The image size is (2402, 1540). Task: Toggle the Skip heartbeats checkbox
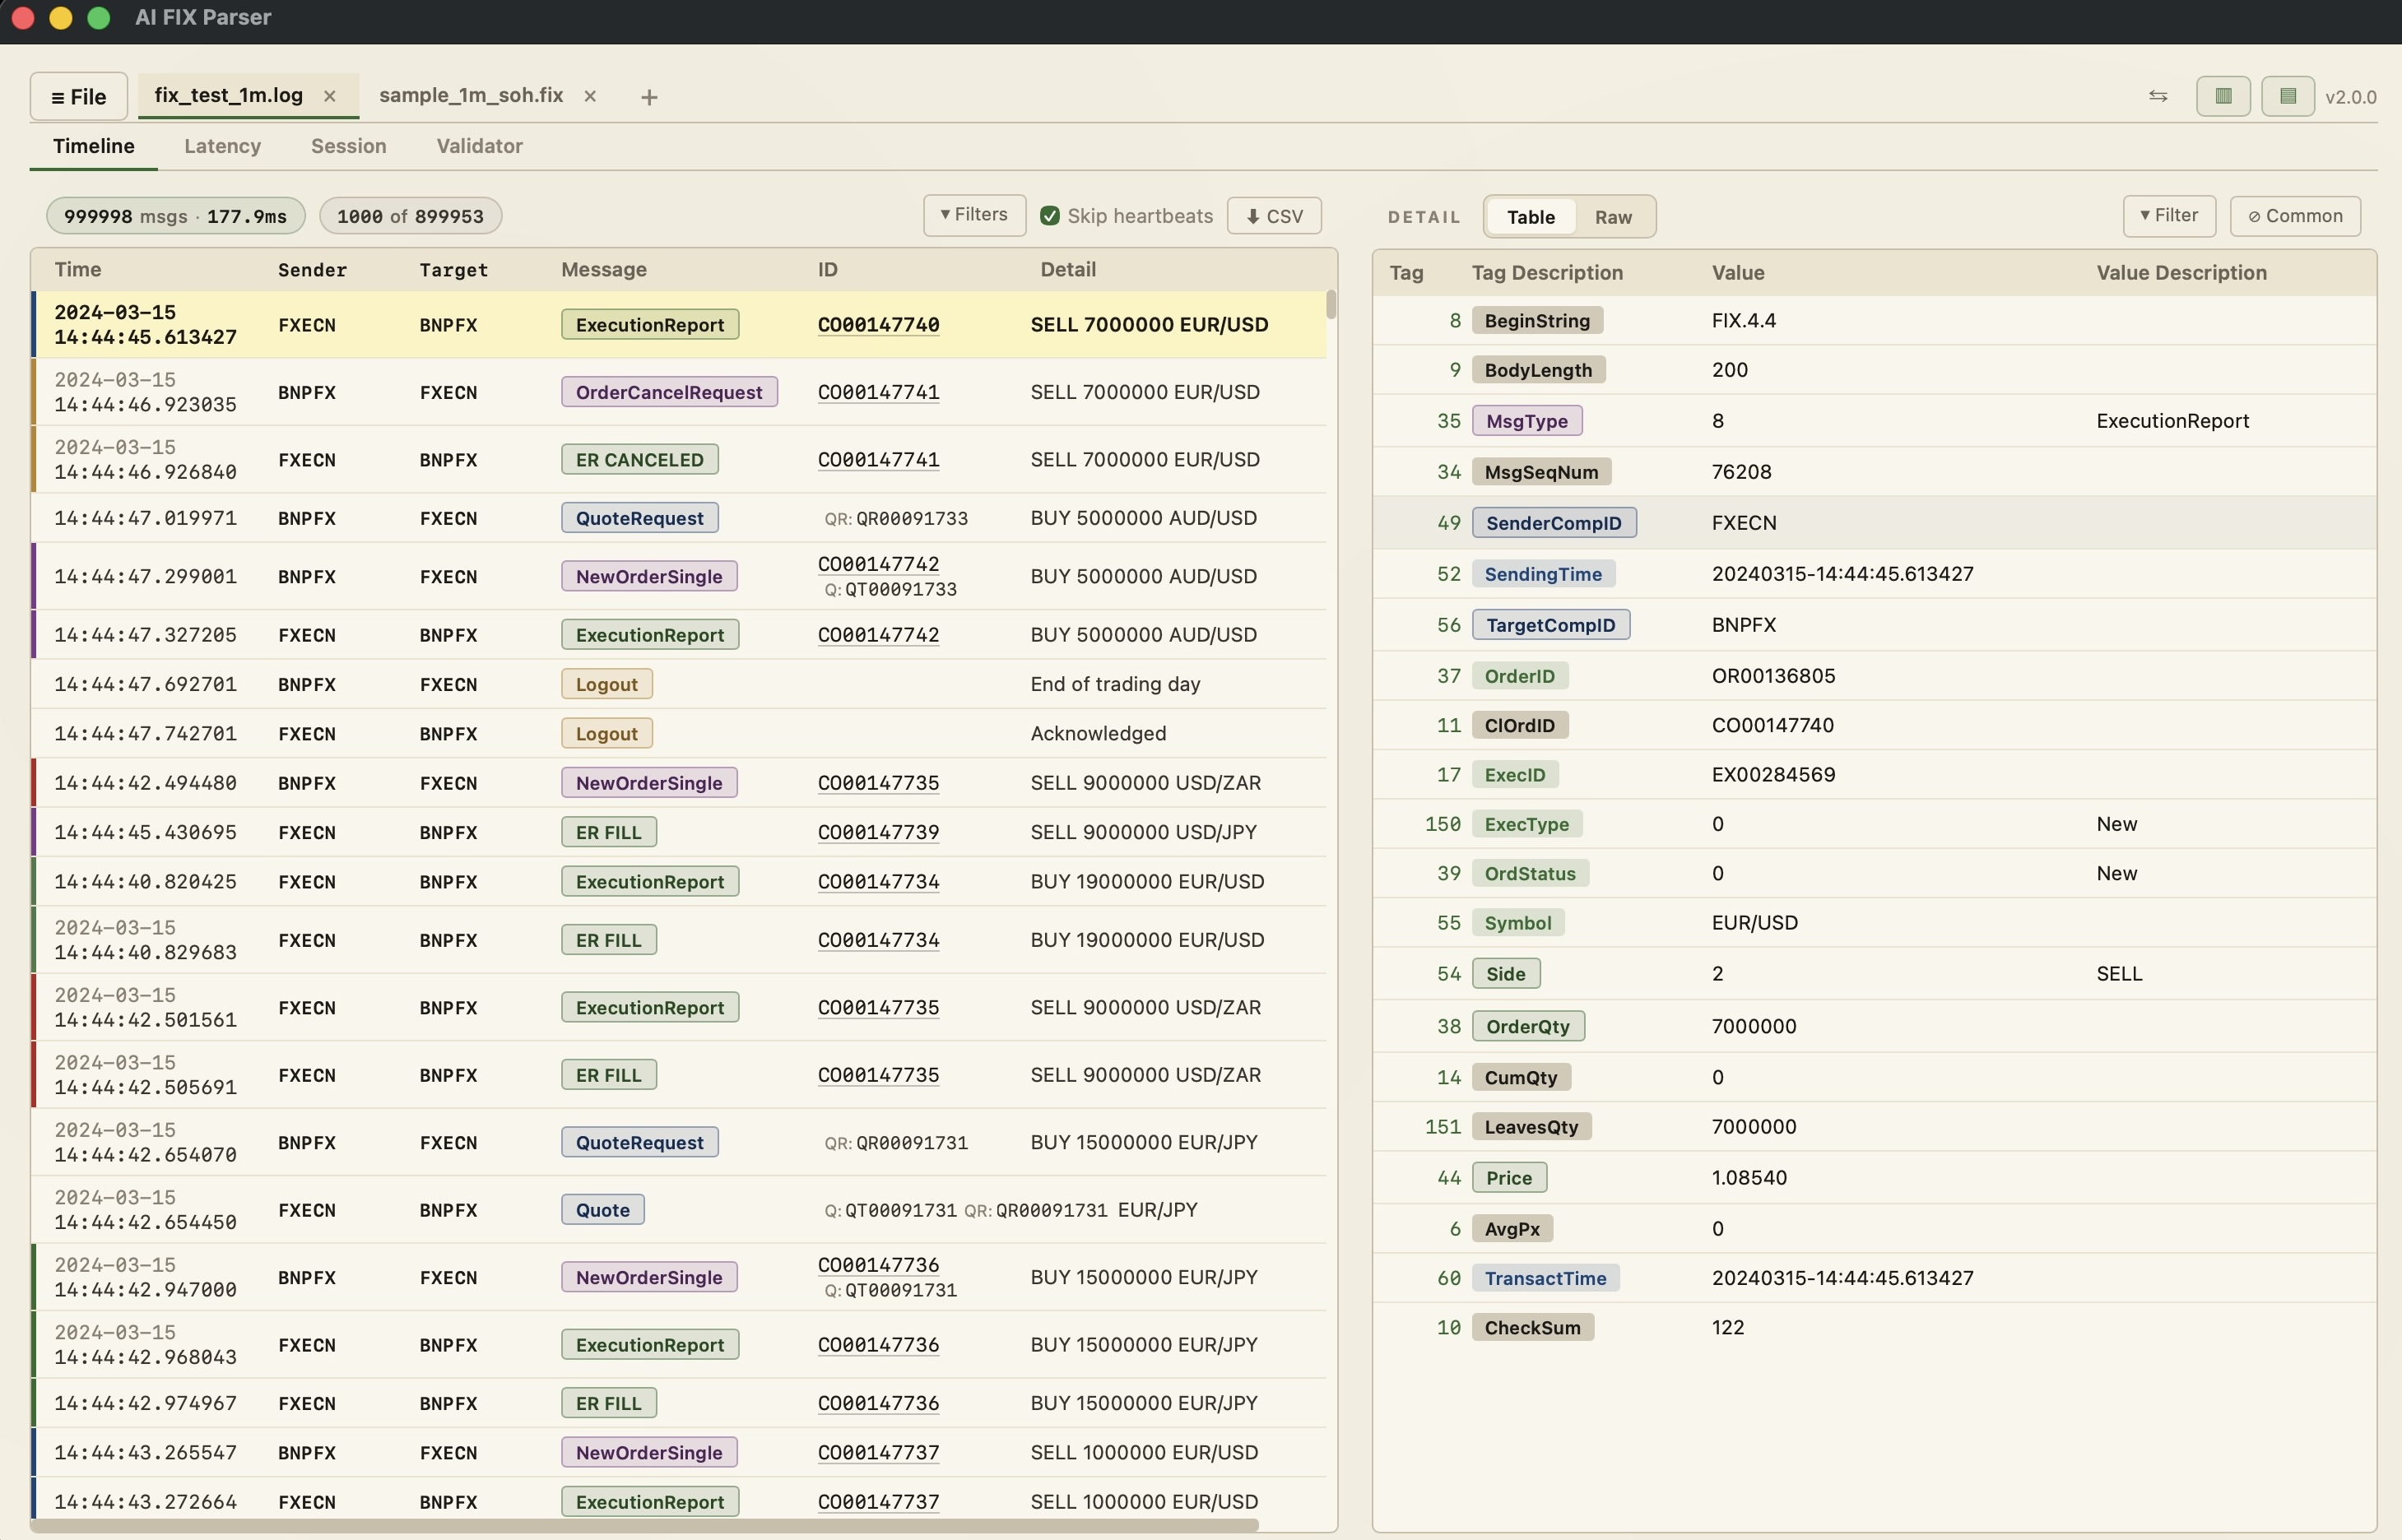[x=1050, y=216]
